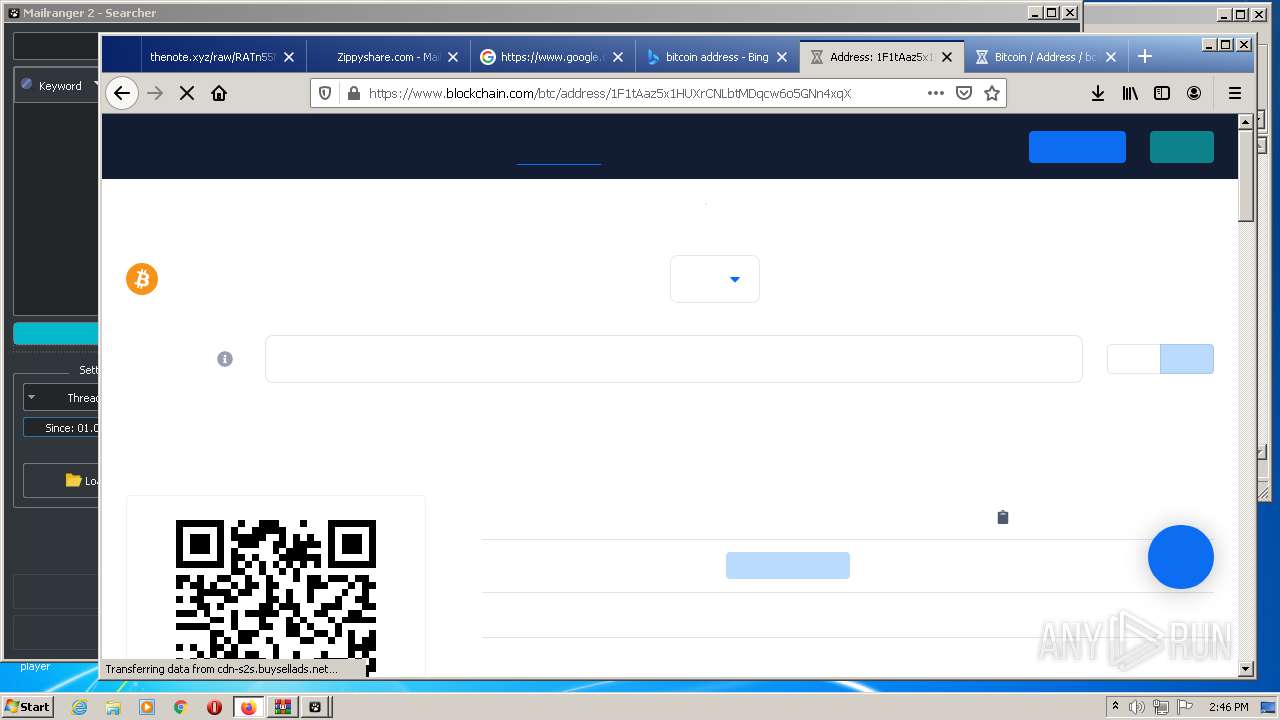Copy address with the clipboard icon
This screenshot has width=1280, height=720.
[1003, 517]
